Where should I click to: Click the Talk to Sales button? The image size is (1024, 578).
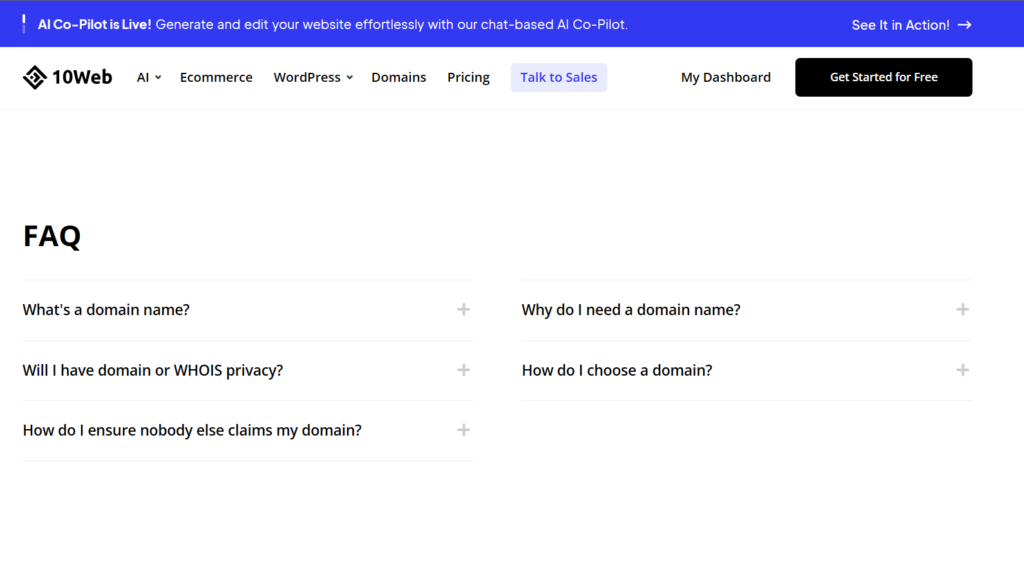point(558,77)
